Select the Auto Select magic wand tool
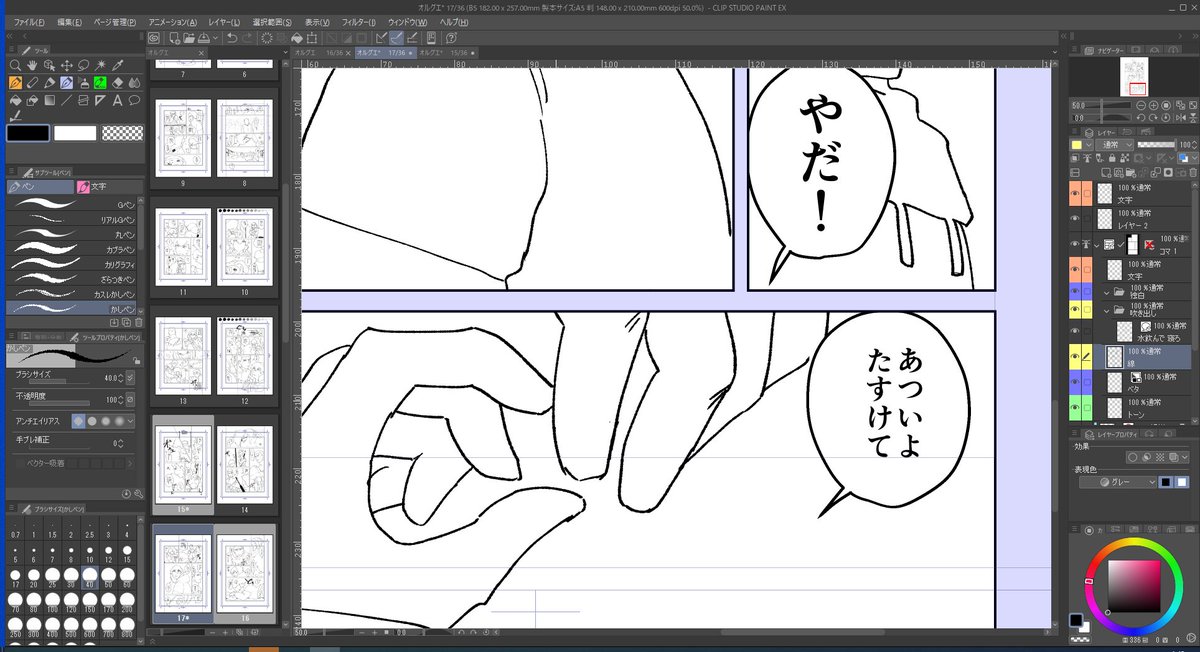 [100, 66]
